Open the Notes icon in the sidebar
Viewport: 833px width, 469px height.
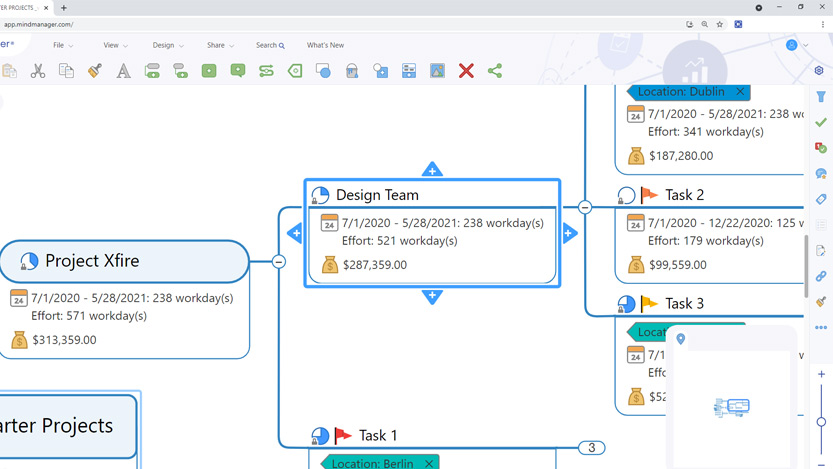coord(821,250)
